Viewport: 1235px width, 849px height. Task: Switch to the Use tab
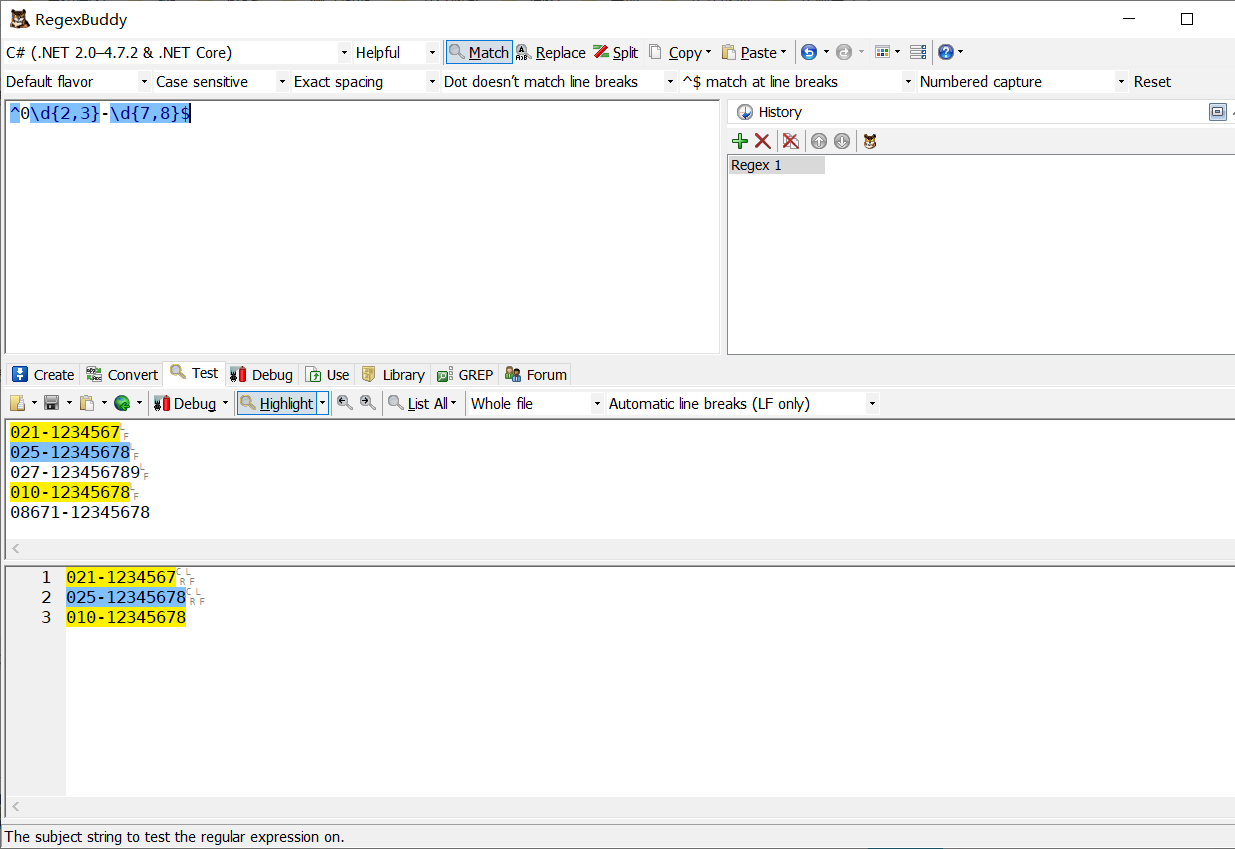point(328,374)
